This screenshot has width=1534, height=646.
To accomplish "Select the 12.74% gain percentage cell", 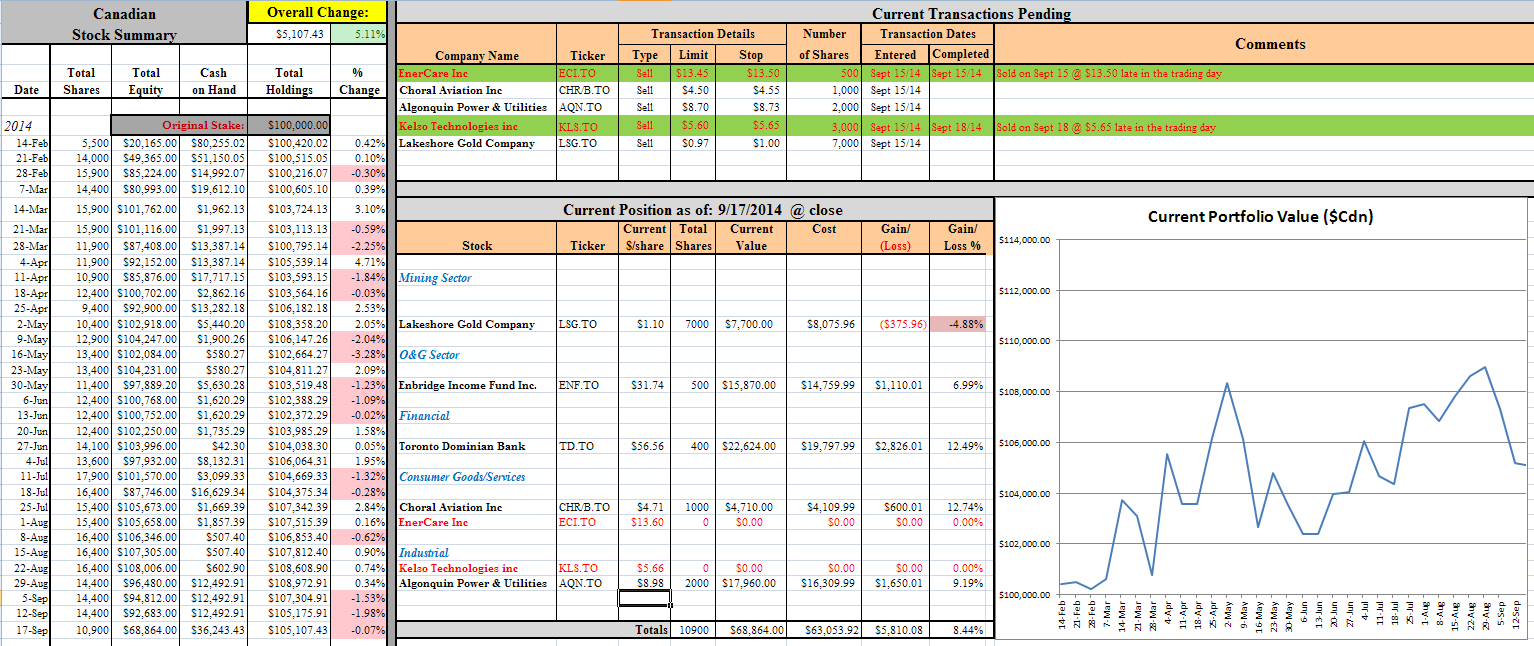I will click(x=961, y=508).
